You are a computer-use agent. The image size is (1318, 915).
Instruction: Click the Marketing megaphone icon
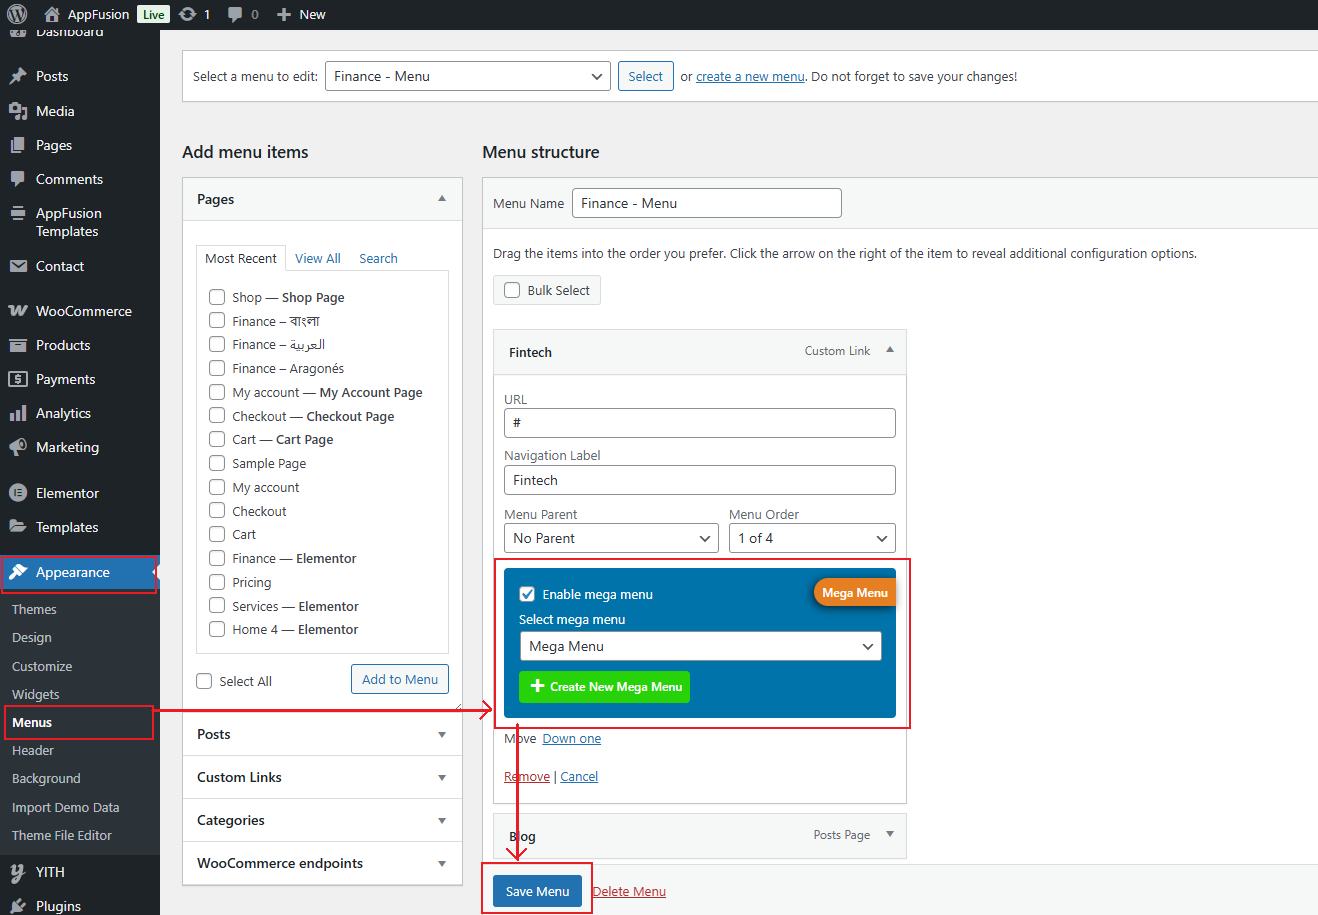pos(18,447)
